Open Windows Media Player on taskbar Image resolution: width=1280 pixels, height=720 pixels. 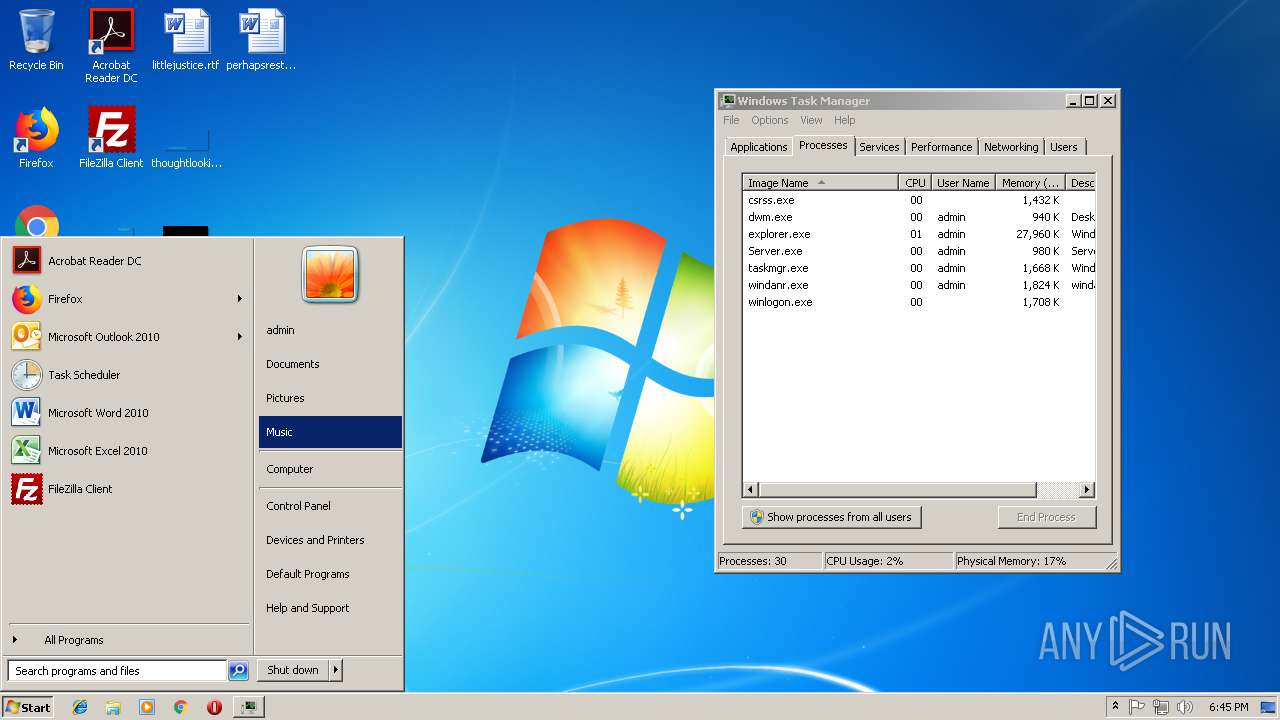pos(147,707)
